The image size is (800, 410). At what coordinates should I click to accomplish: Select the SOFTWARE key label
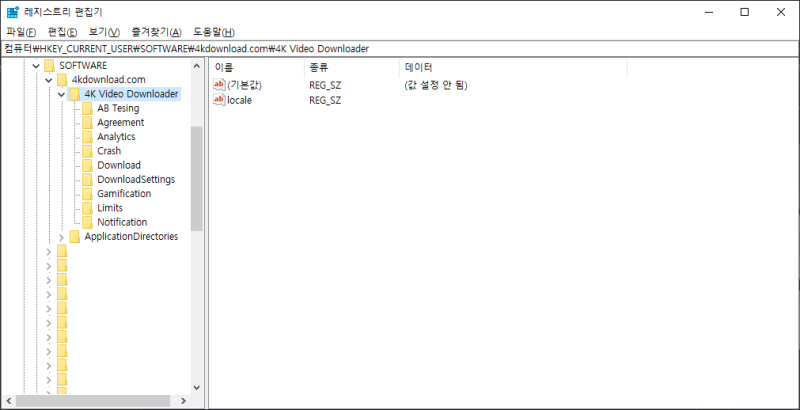pos(83,65)
